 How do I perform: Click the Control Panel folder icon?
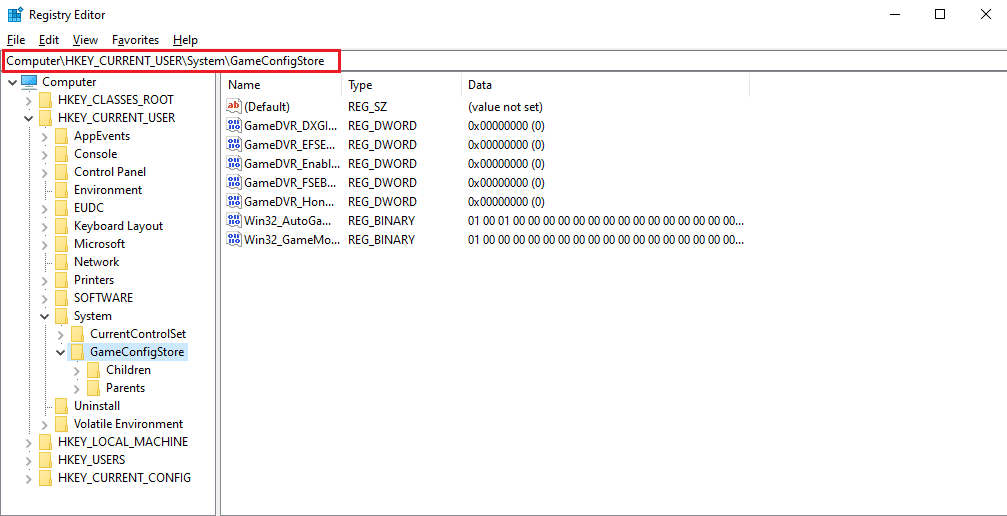[x=61, y=172]
